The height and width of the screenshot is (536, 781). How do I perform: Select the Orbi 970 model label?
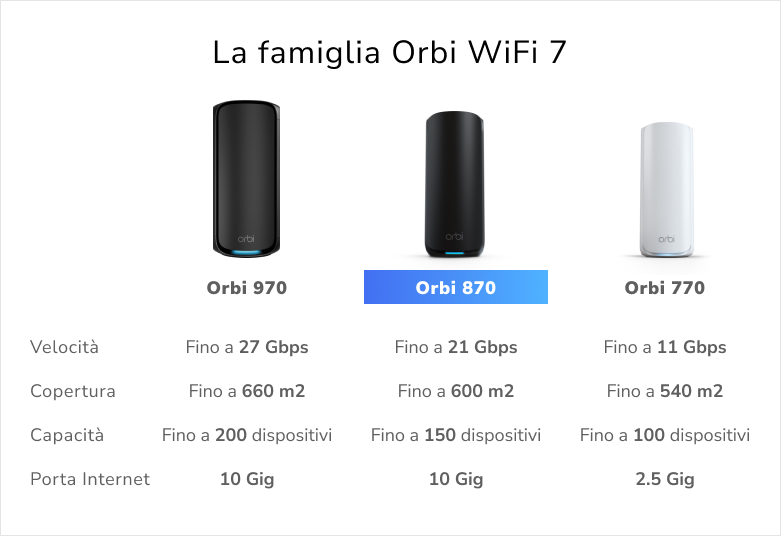[247, 288]
